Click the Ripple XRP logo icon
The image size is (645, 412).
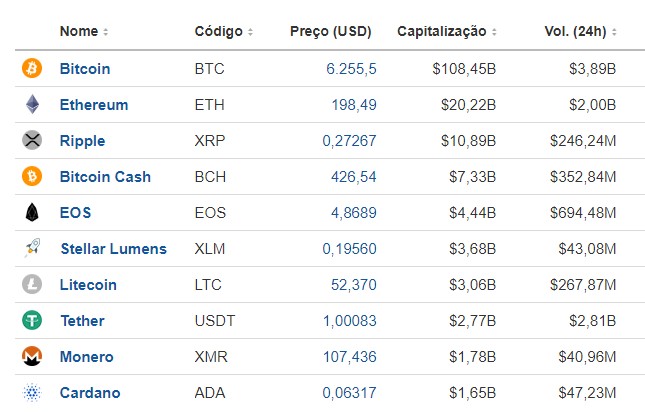(32, 141)
